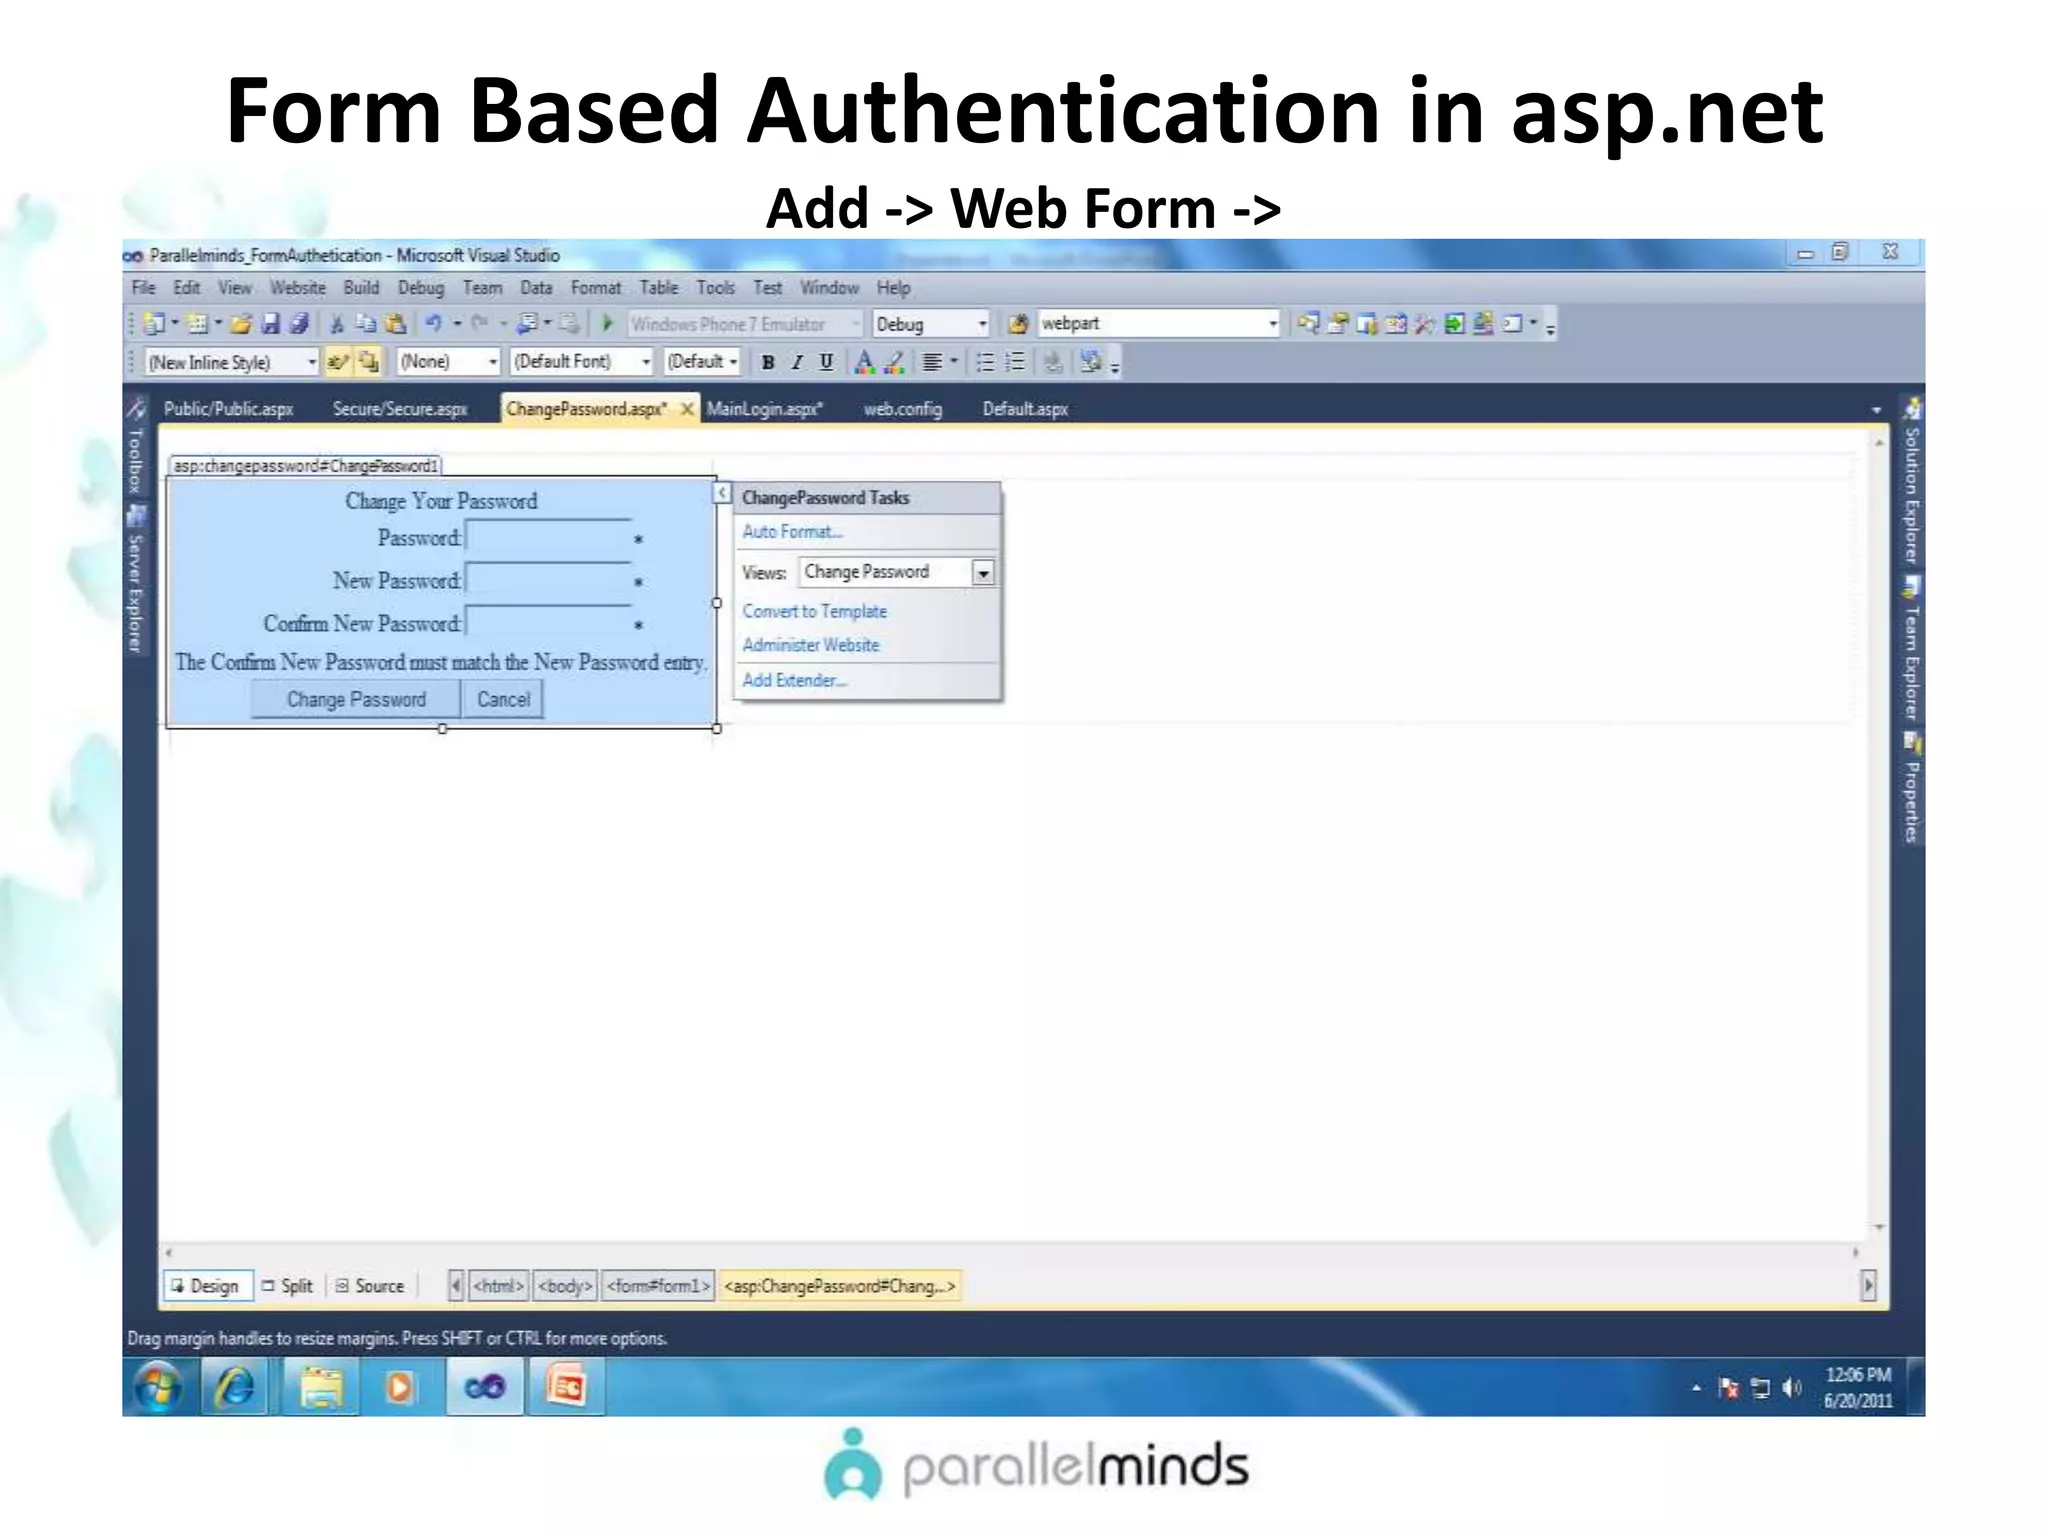Open the Default Font dropdown
This screenshot has height=1536, width=2048.
point(646,362)
